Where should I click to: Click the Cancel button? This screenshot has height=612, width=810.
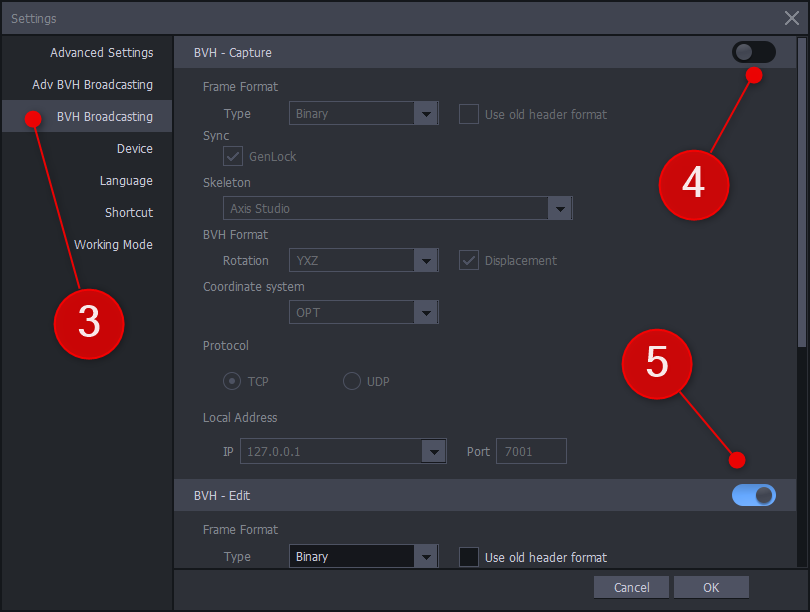coord(631,587)
